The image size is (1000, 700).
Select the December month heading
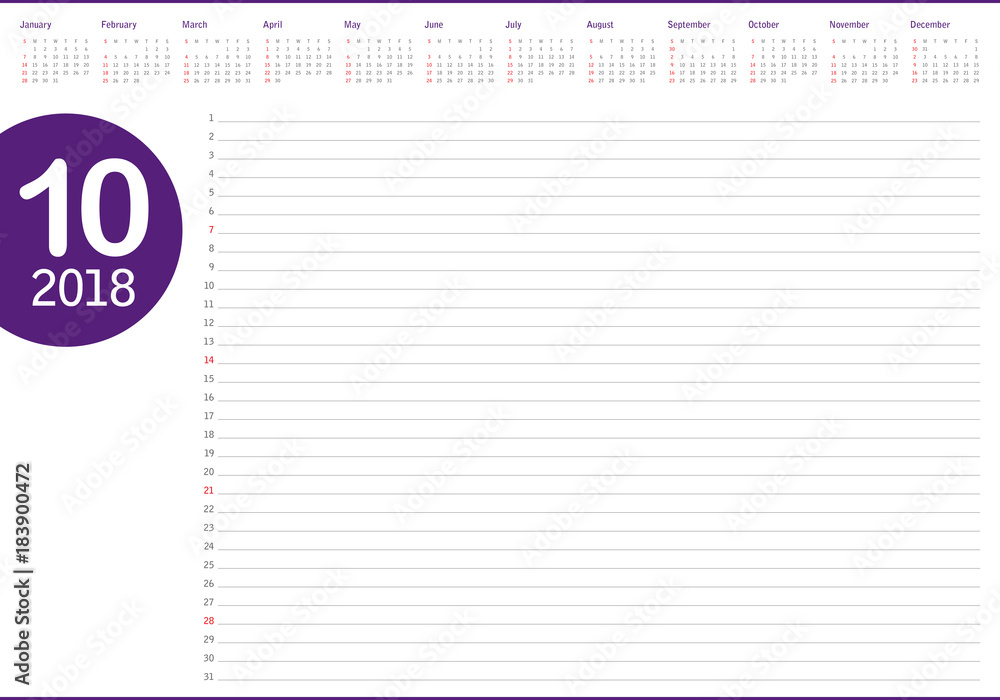click(x=930, y=25)
